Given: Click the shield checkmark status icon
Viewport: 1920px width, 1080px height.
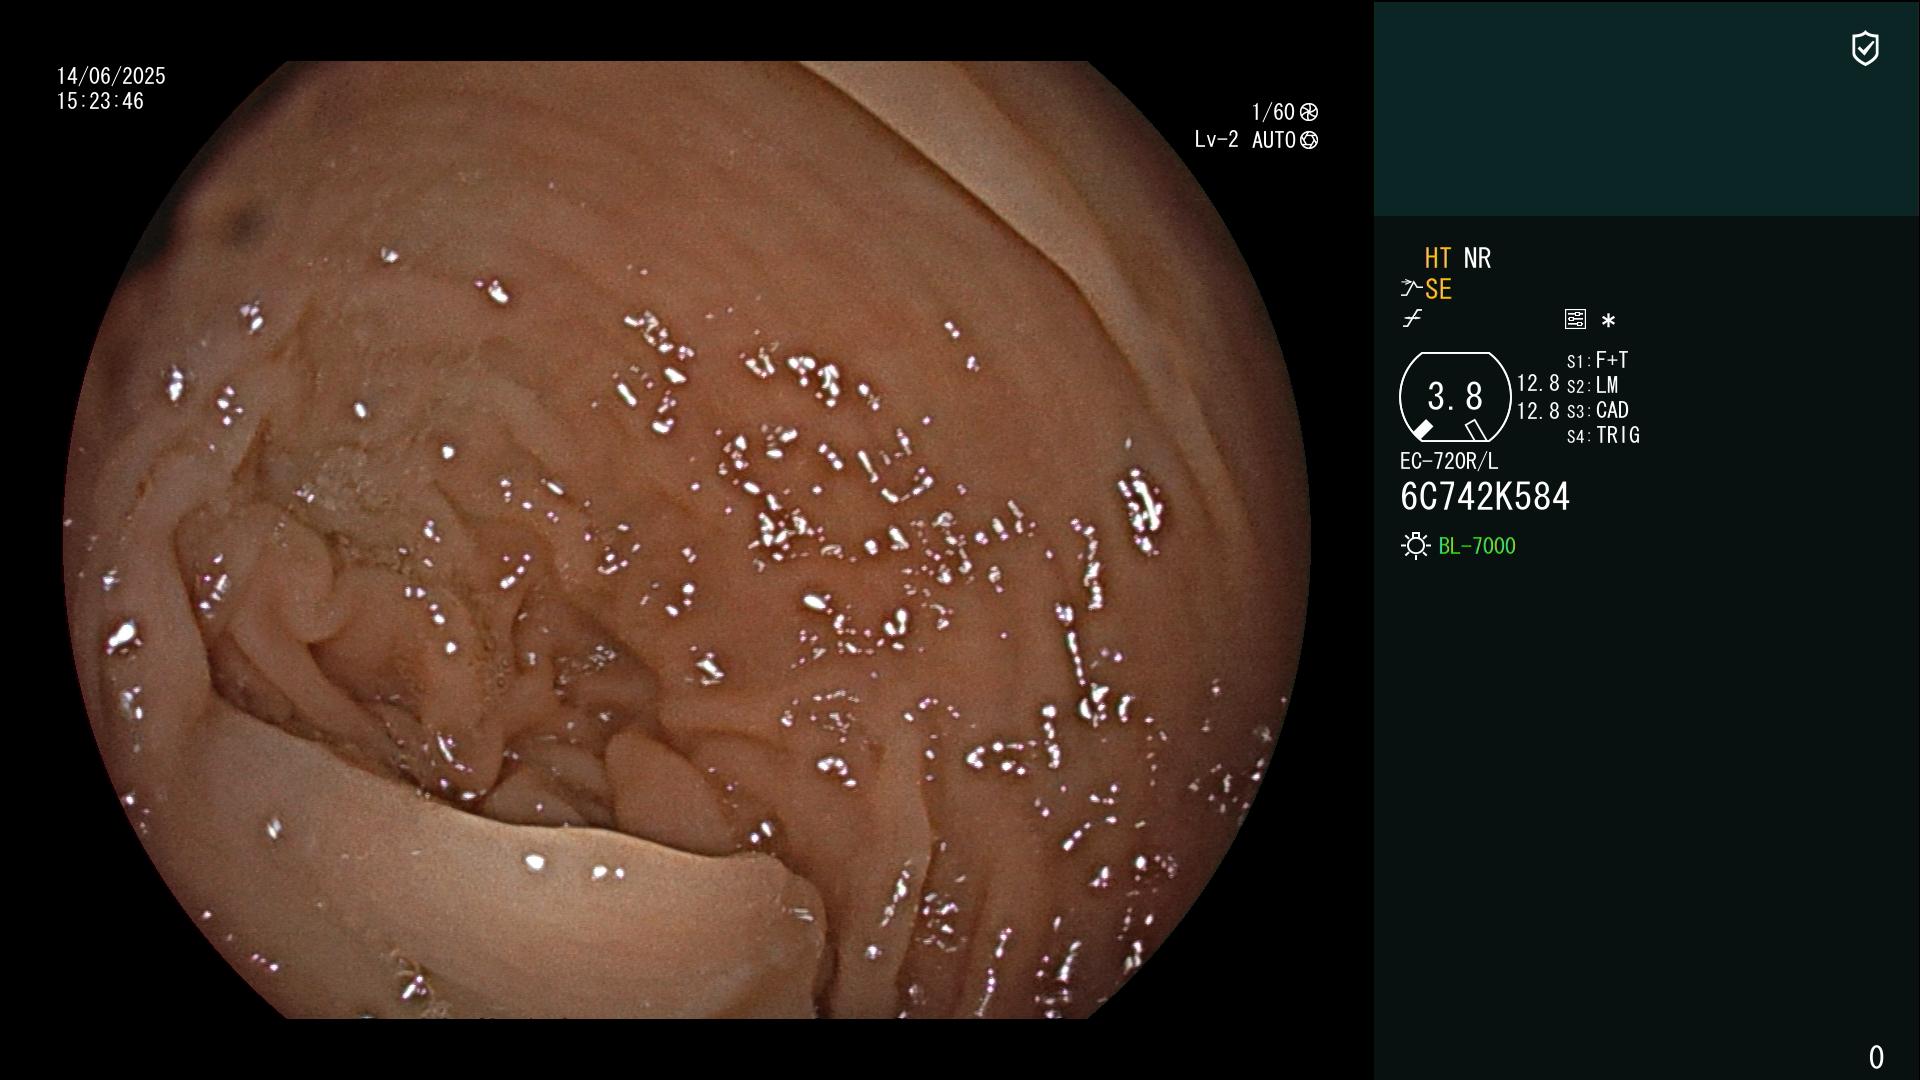Looking at the screenshot, I should [x=1865, y=48].
